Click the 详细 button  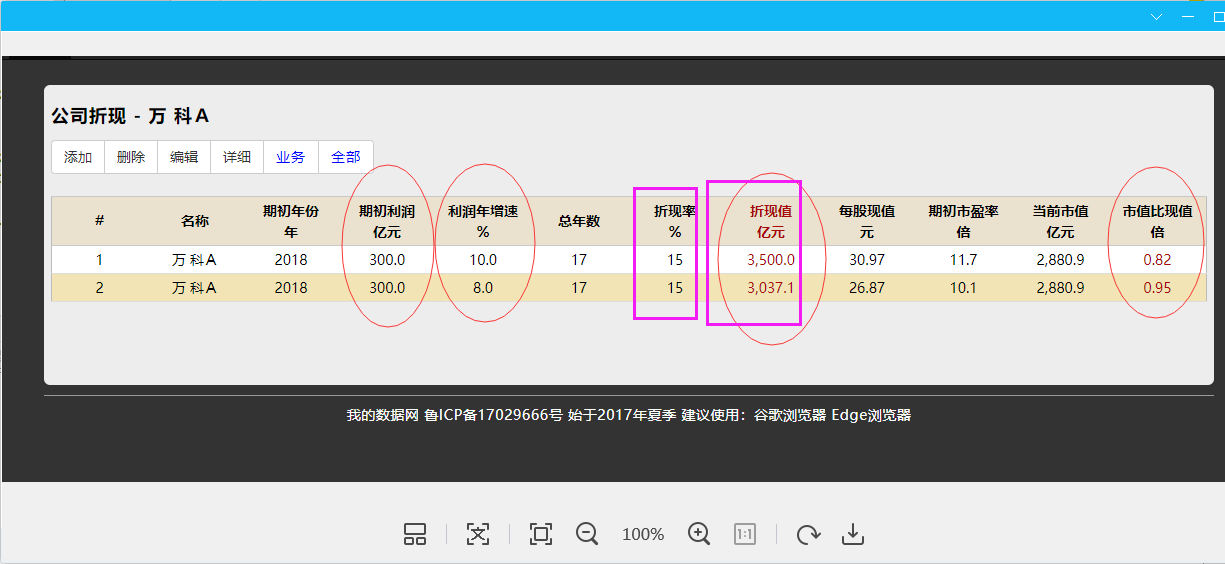click(x=237, y=157)
